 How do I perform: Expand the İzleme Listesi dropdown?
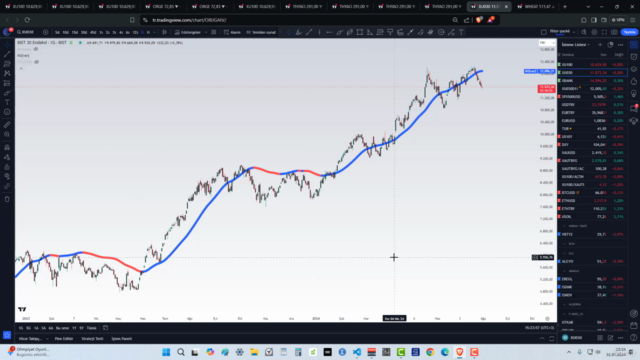[576, 44]
